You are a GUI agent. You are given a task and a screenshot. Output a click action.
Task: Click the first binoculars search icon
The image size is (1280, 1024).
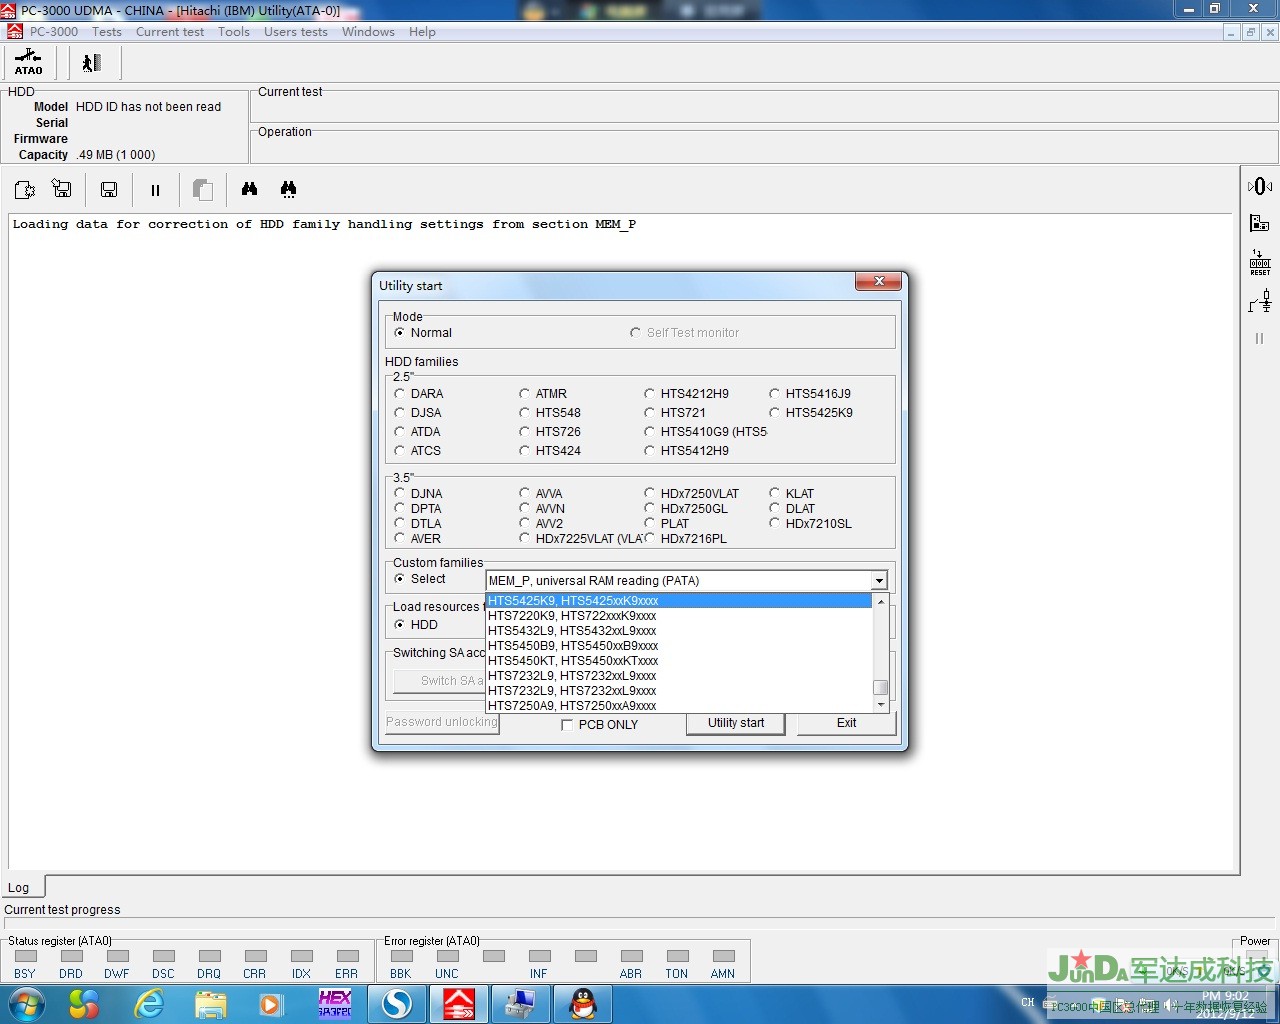250,189
